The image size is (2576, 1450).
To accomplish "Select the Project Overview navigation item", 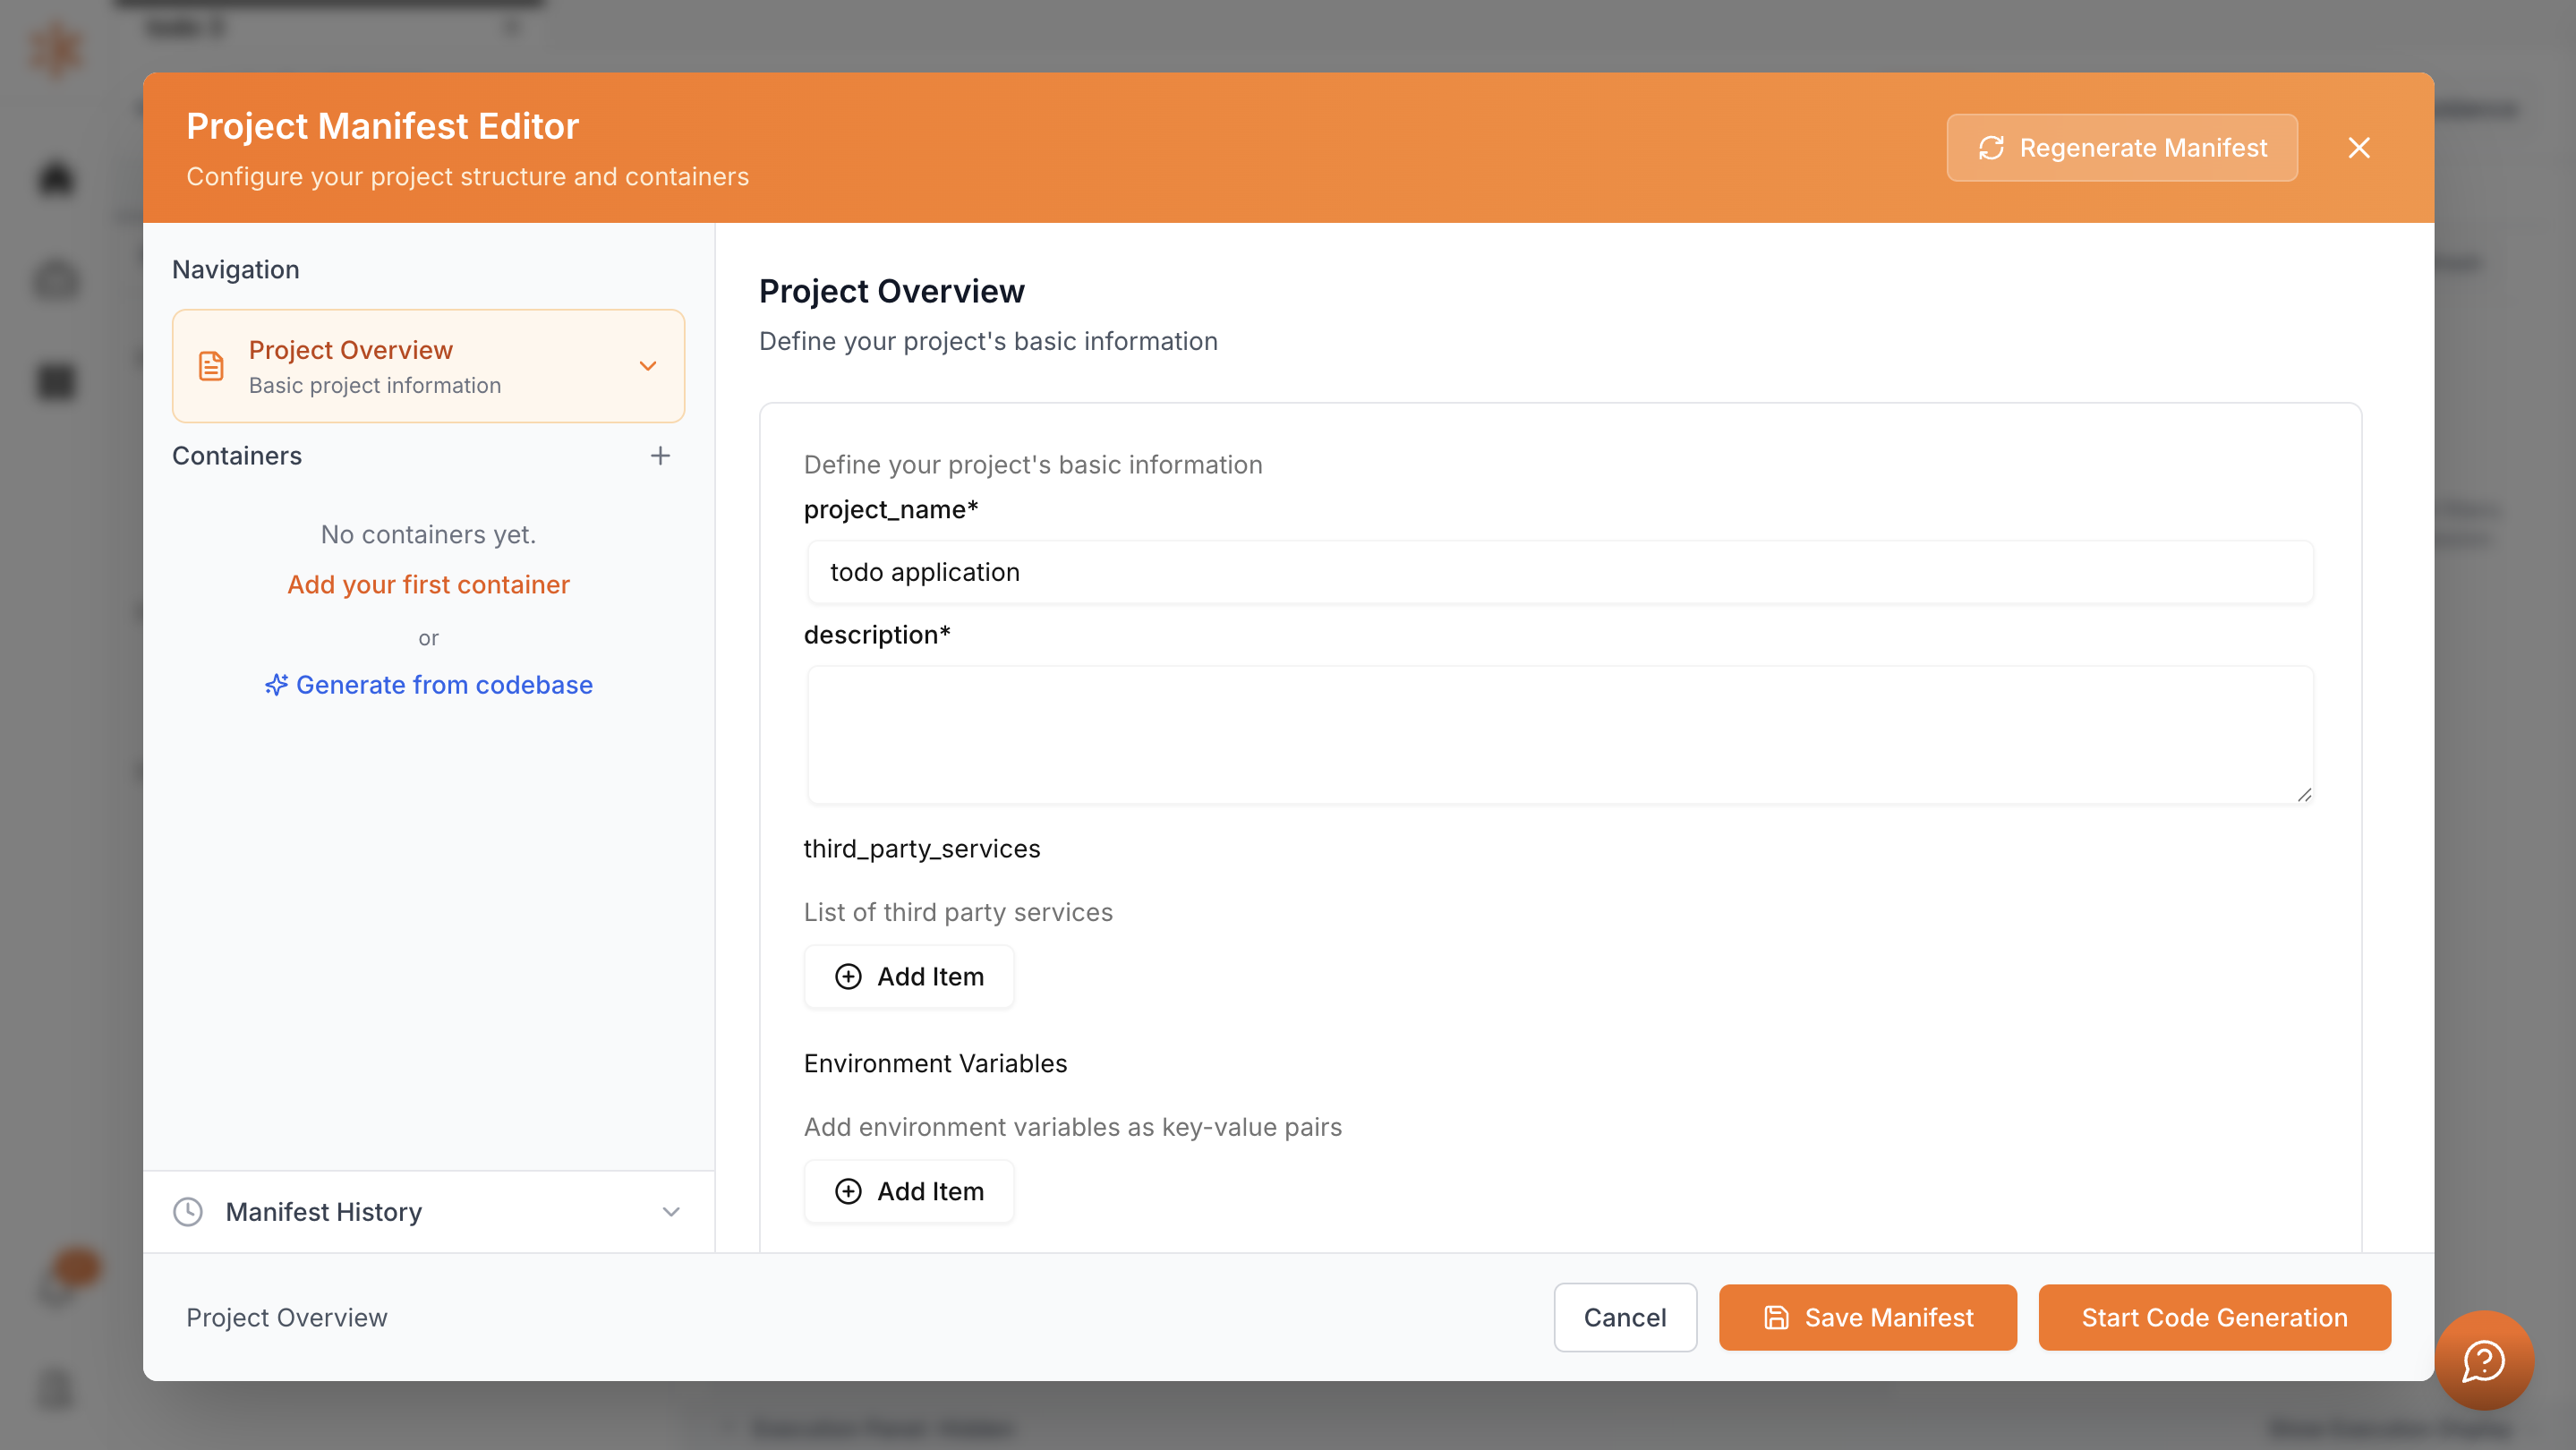I will tap(428, 366).
